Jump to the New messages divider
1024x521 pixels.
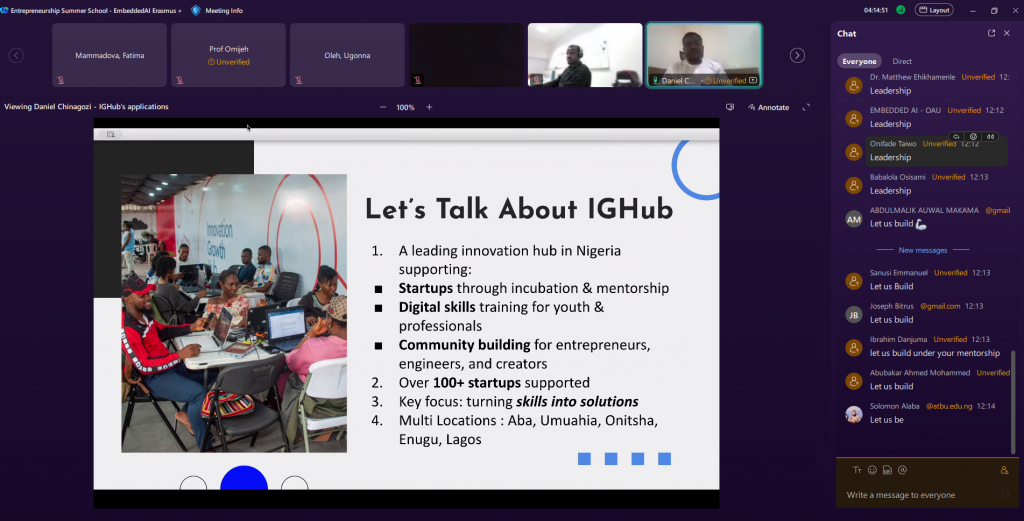click(922, 250)
